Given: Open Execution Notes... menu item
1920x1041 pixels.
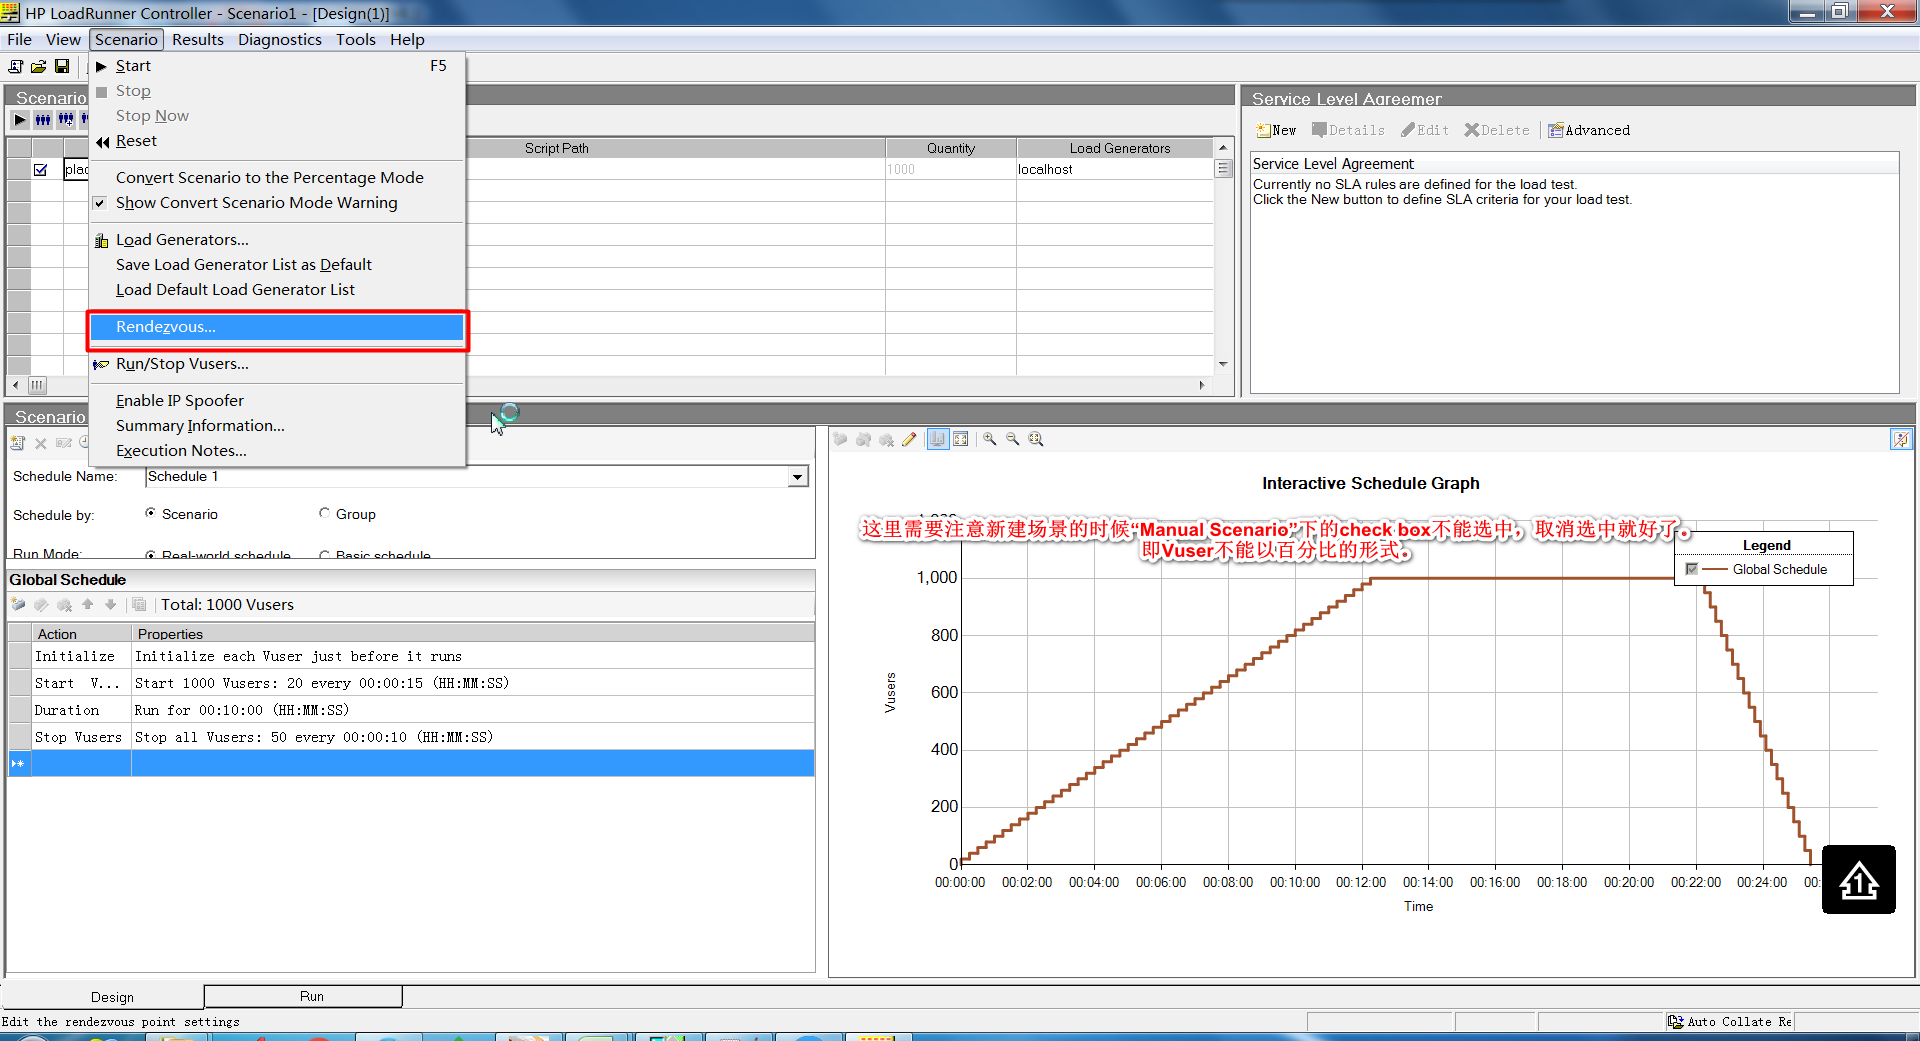Looking at the screenshot, I should [277, 451].
